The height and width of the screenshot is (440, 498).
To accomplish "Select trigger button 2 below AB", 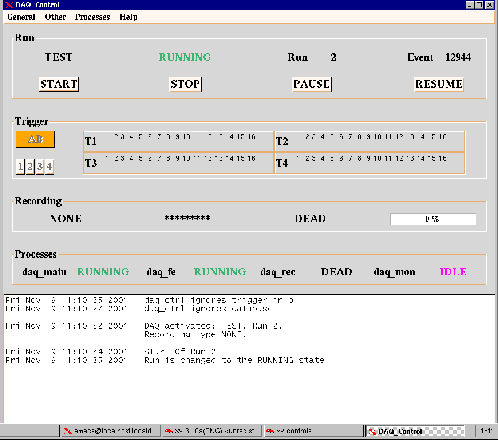I will click(x=30, y=166).
